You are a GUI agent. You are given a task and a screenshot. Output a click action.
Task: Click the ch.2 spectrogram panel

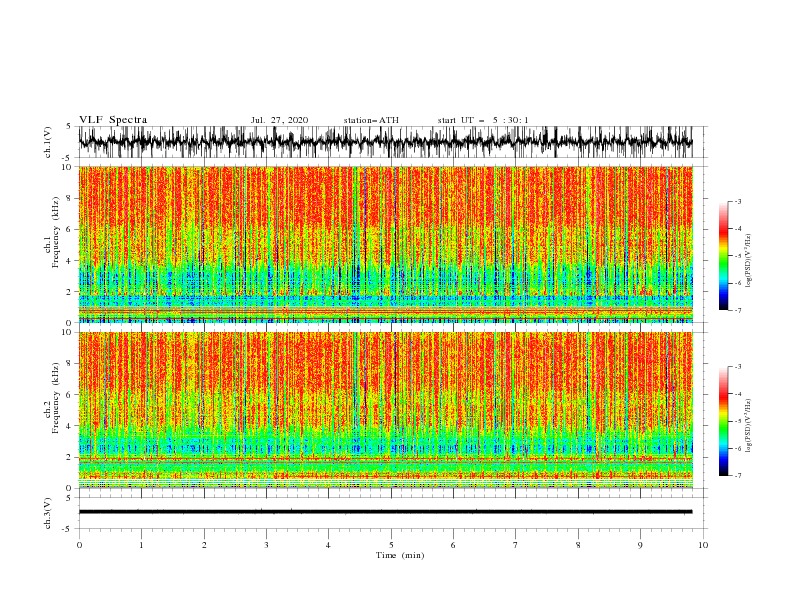tap(385, 410)
